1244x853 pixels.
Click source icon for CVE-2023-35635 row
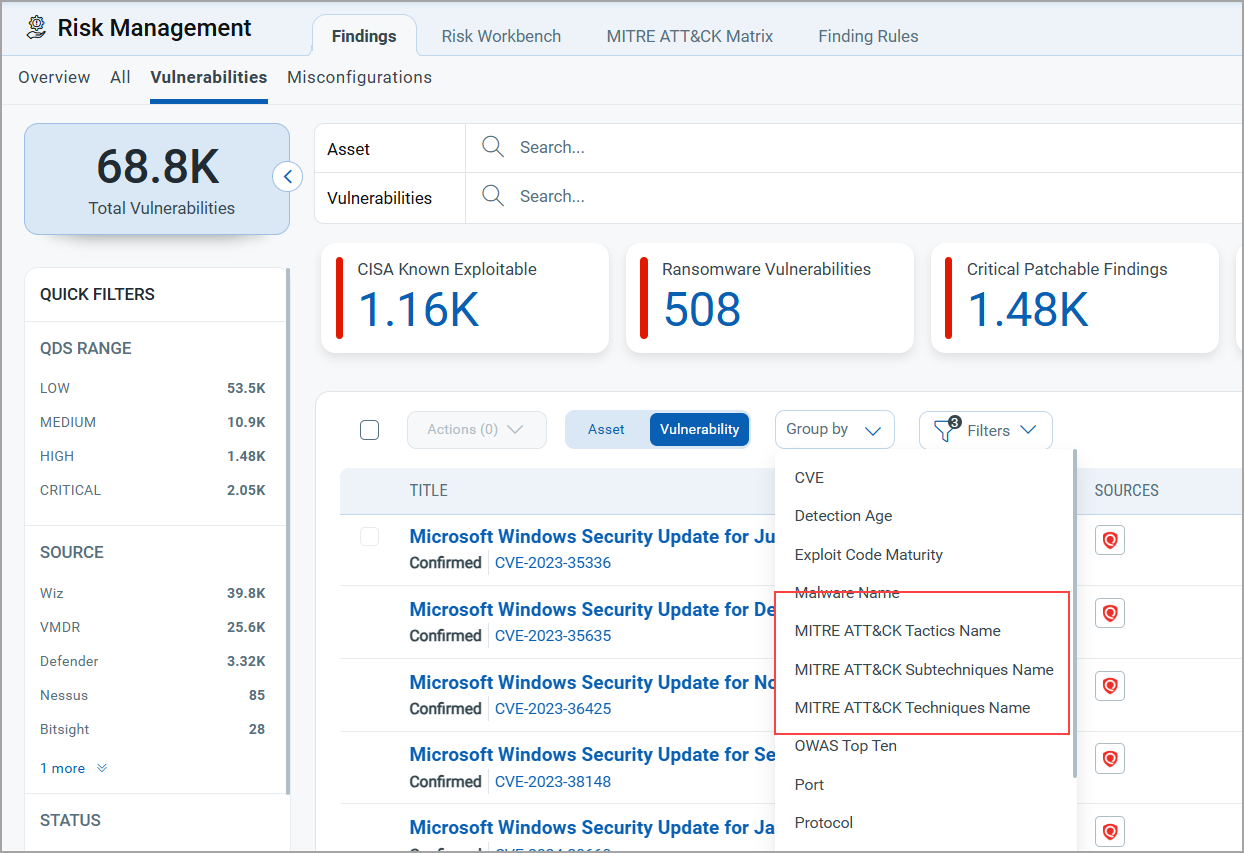click(1109, 613)
